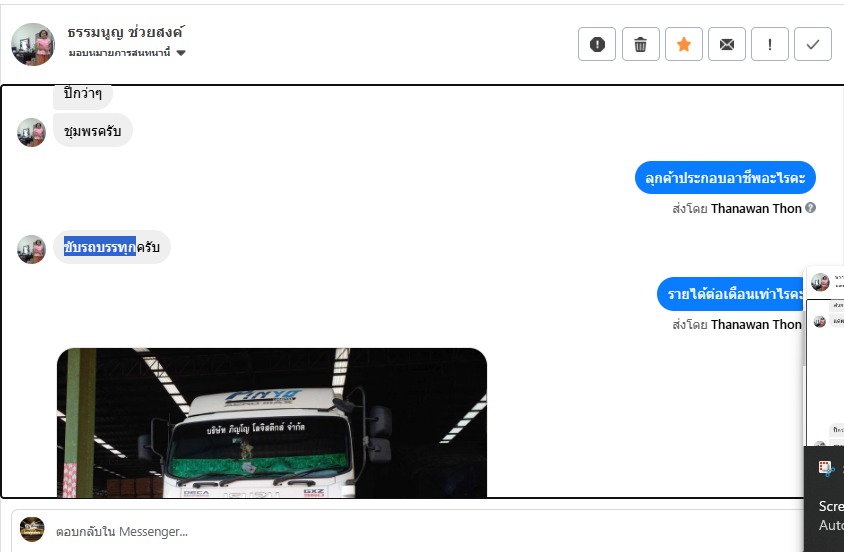
Task: Mark conversation done with checkmark
Action: [x=813, y=44]
